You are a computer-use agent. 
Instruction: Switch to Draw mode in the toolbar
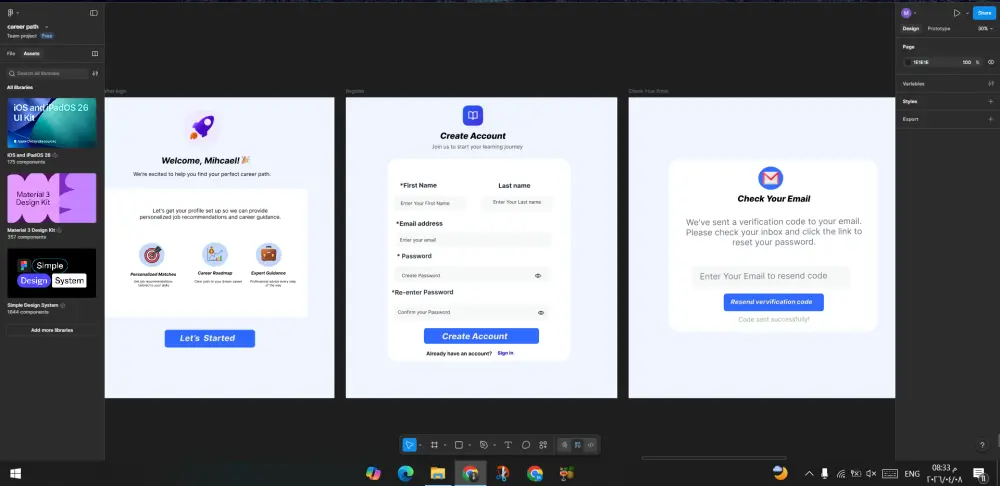tap(564, 445)
